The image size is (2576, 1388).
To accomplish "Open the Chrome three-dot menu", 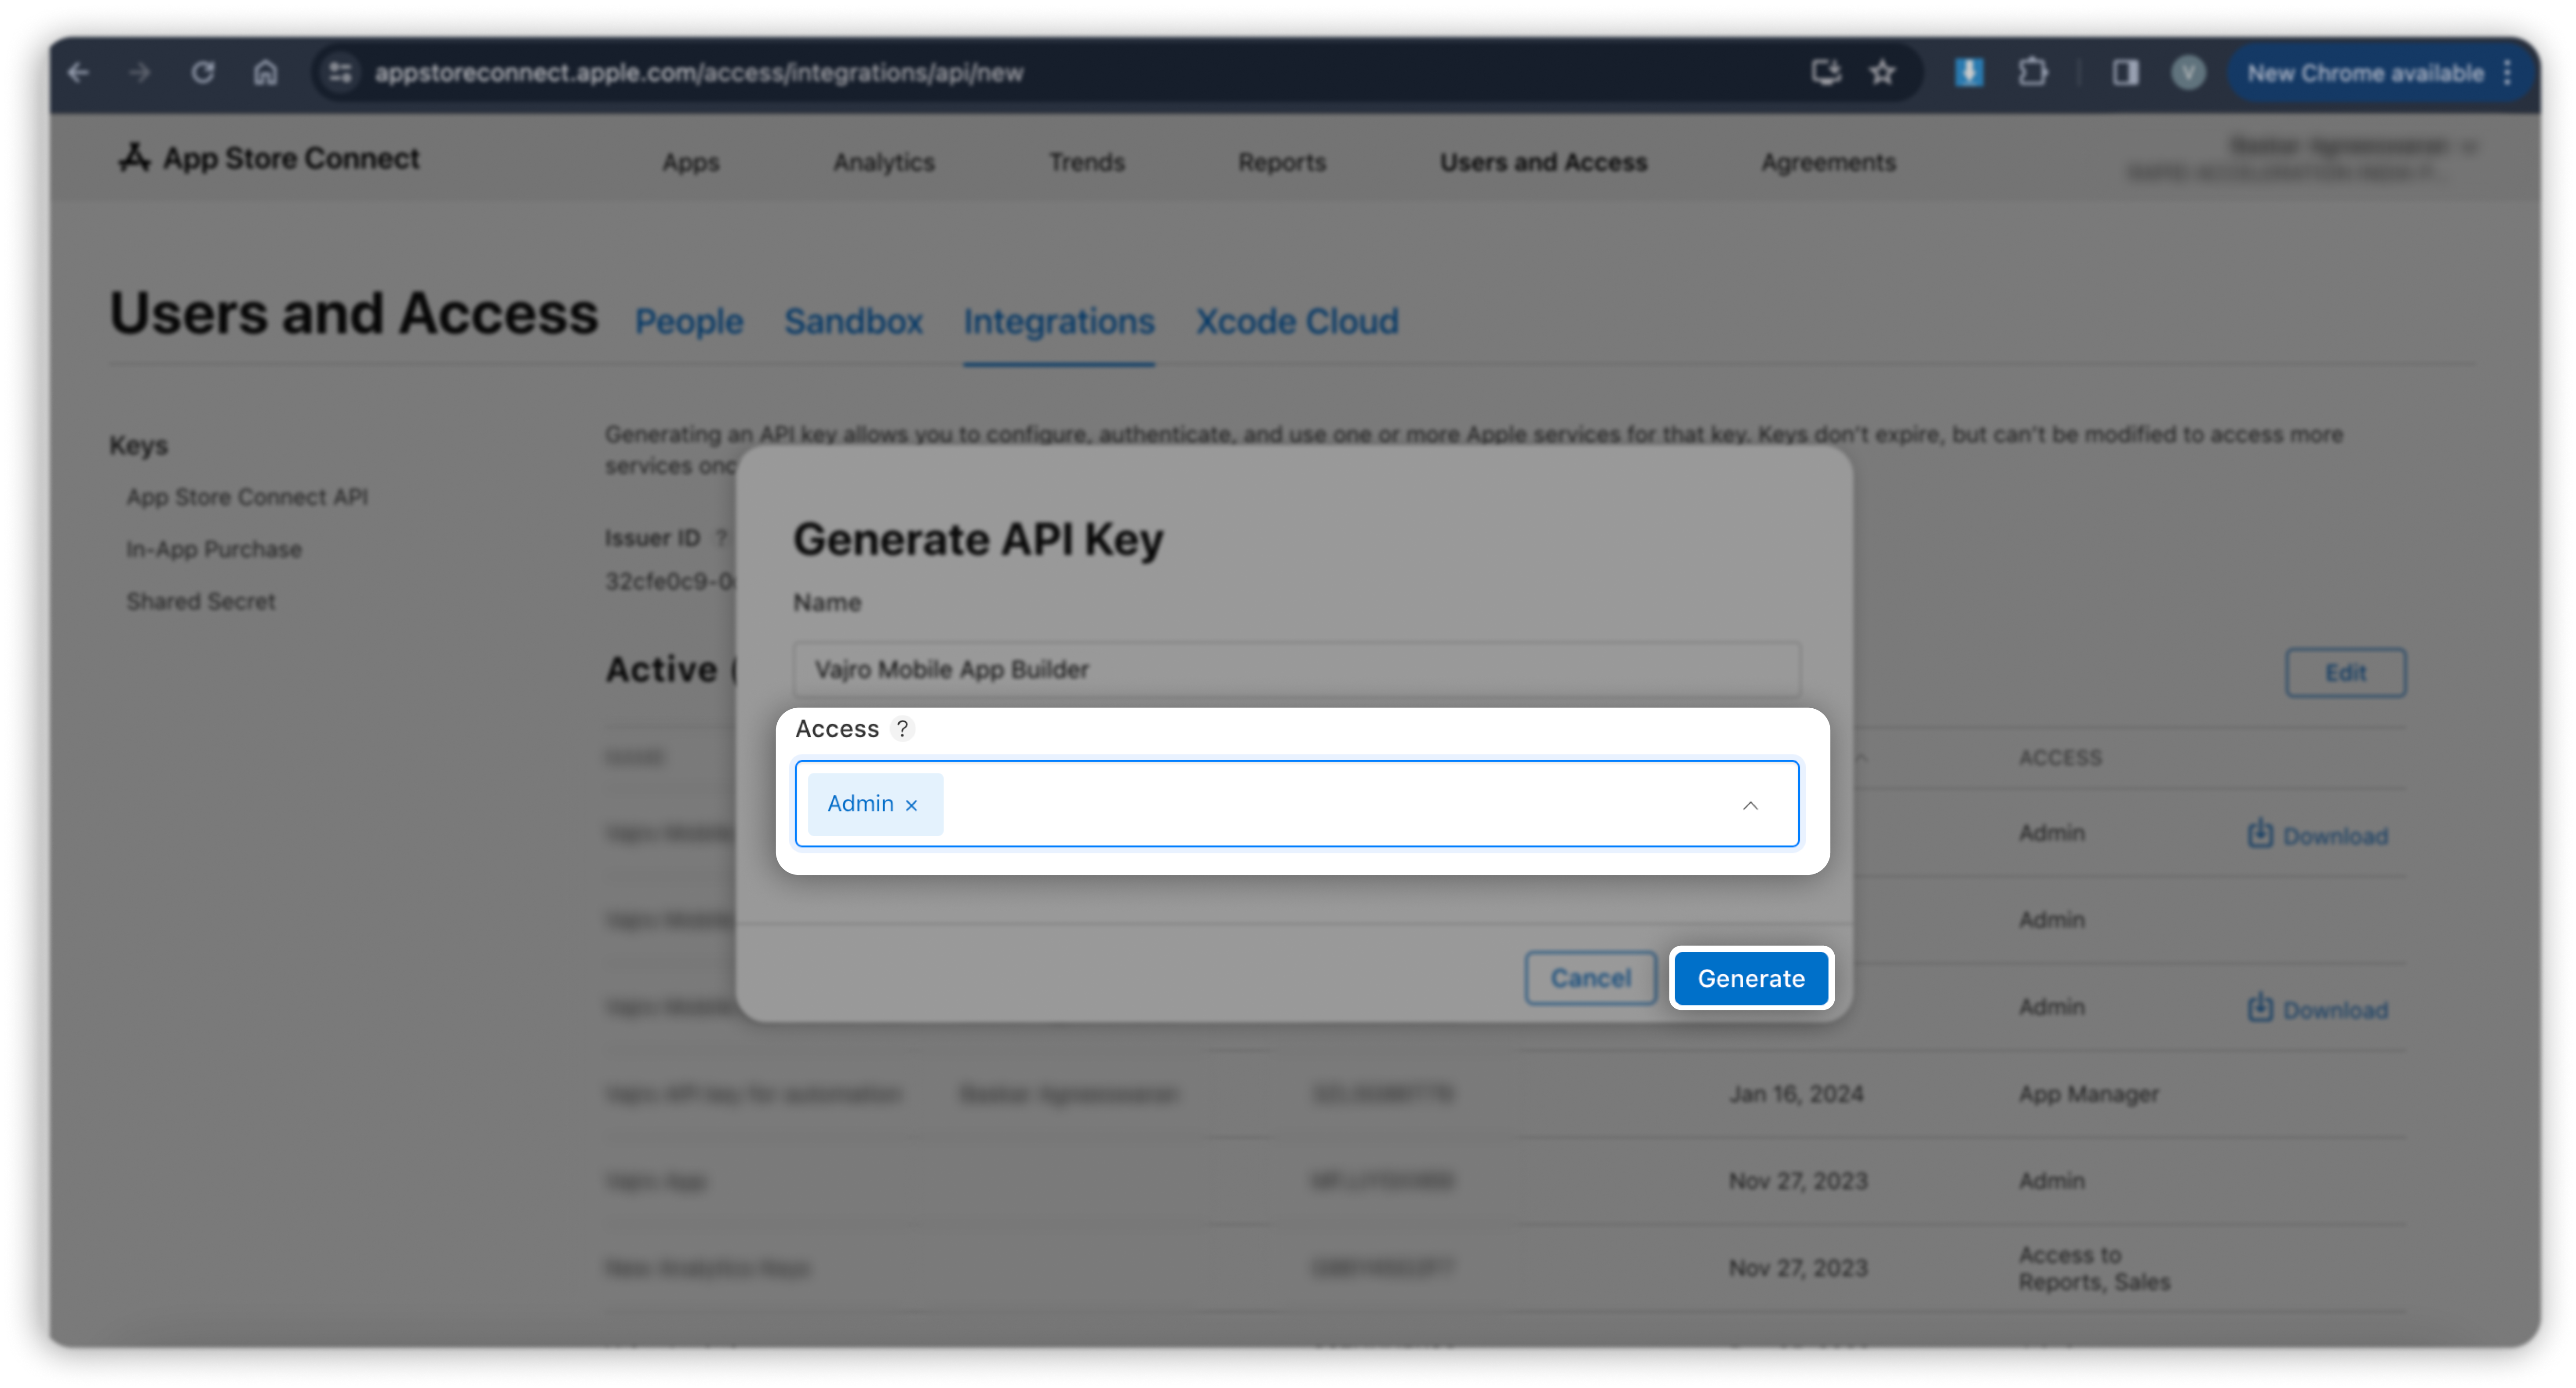I will pyautogui.click(x=2508, y=72).
